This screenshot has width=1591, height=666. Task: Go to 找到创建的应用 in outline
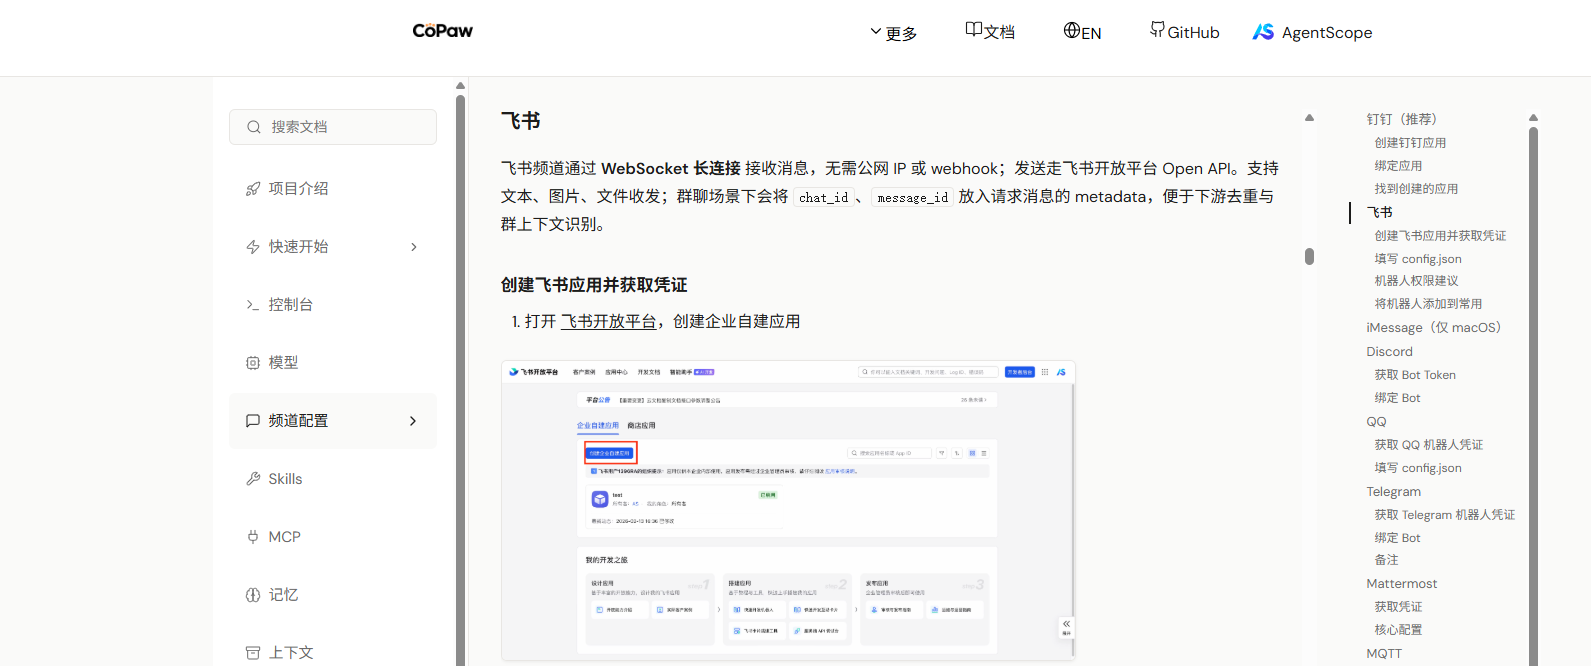1416,189
